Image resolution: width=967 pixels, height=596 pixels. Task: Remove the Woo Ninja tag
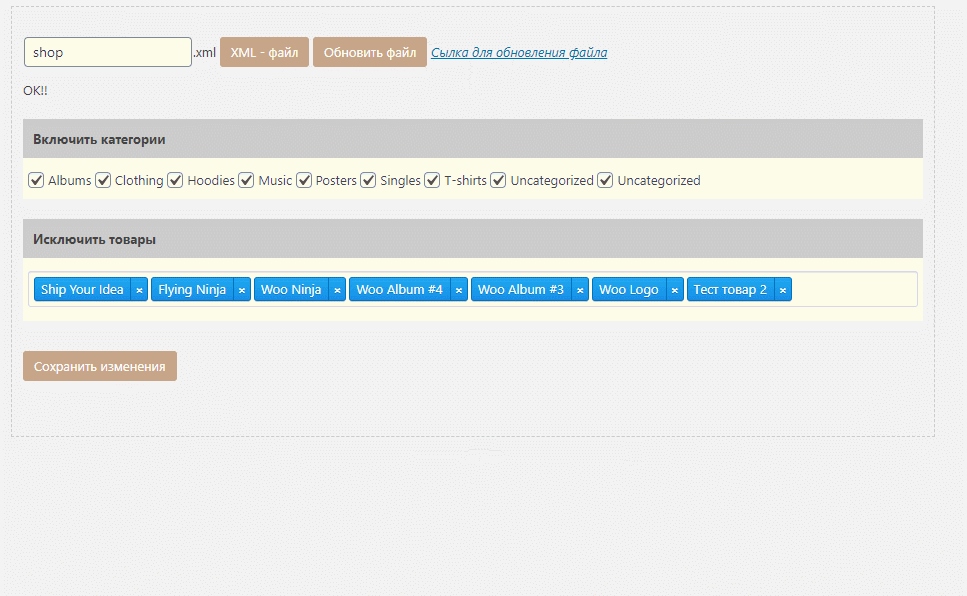coord(337,290)
